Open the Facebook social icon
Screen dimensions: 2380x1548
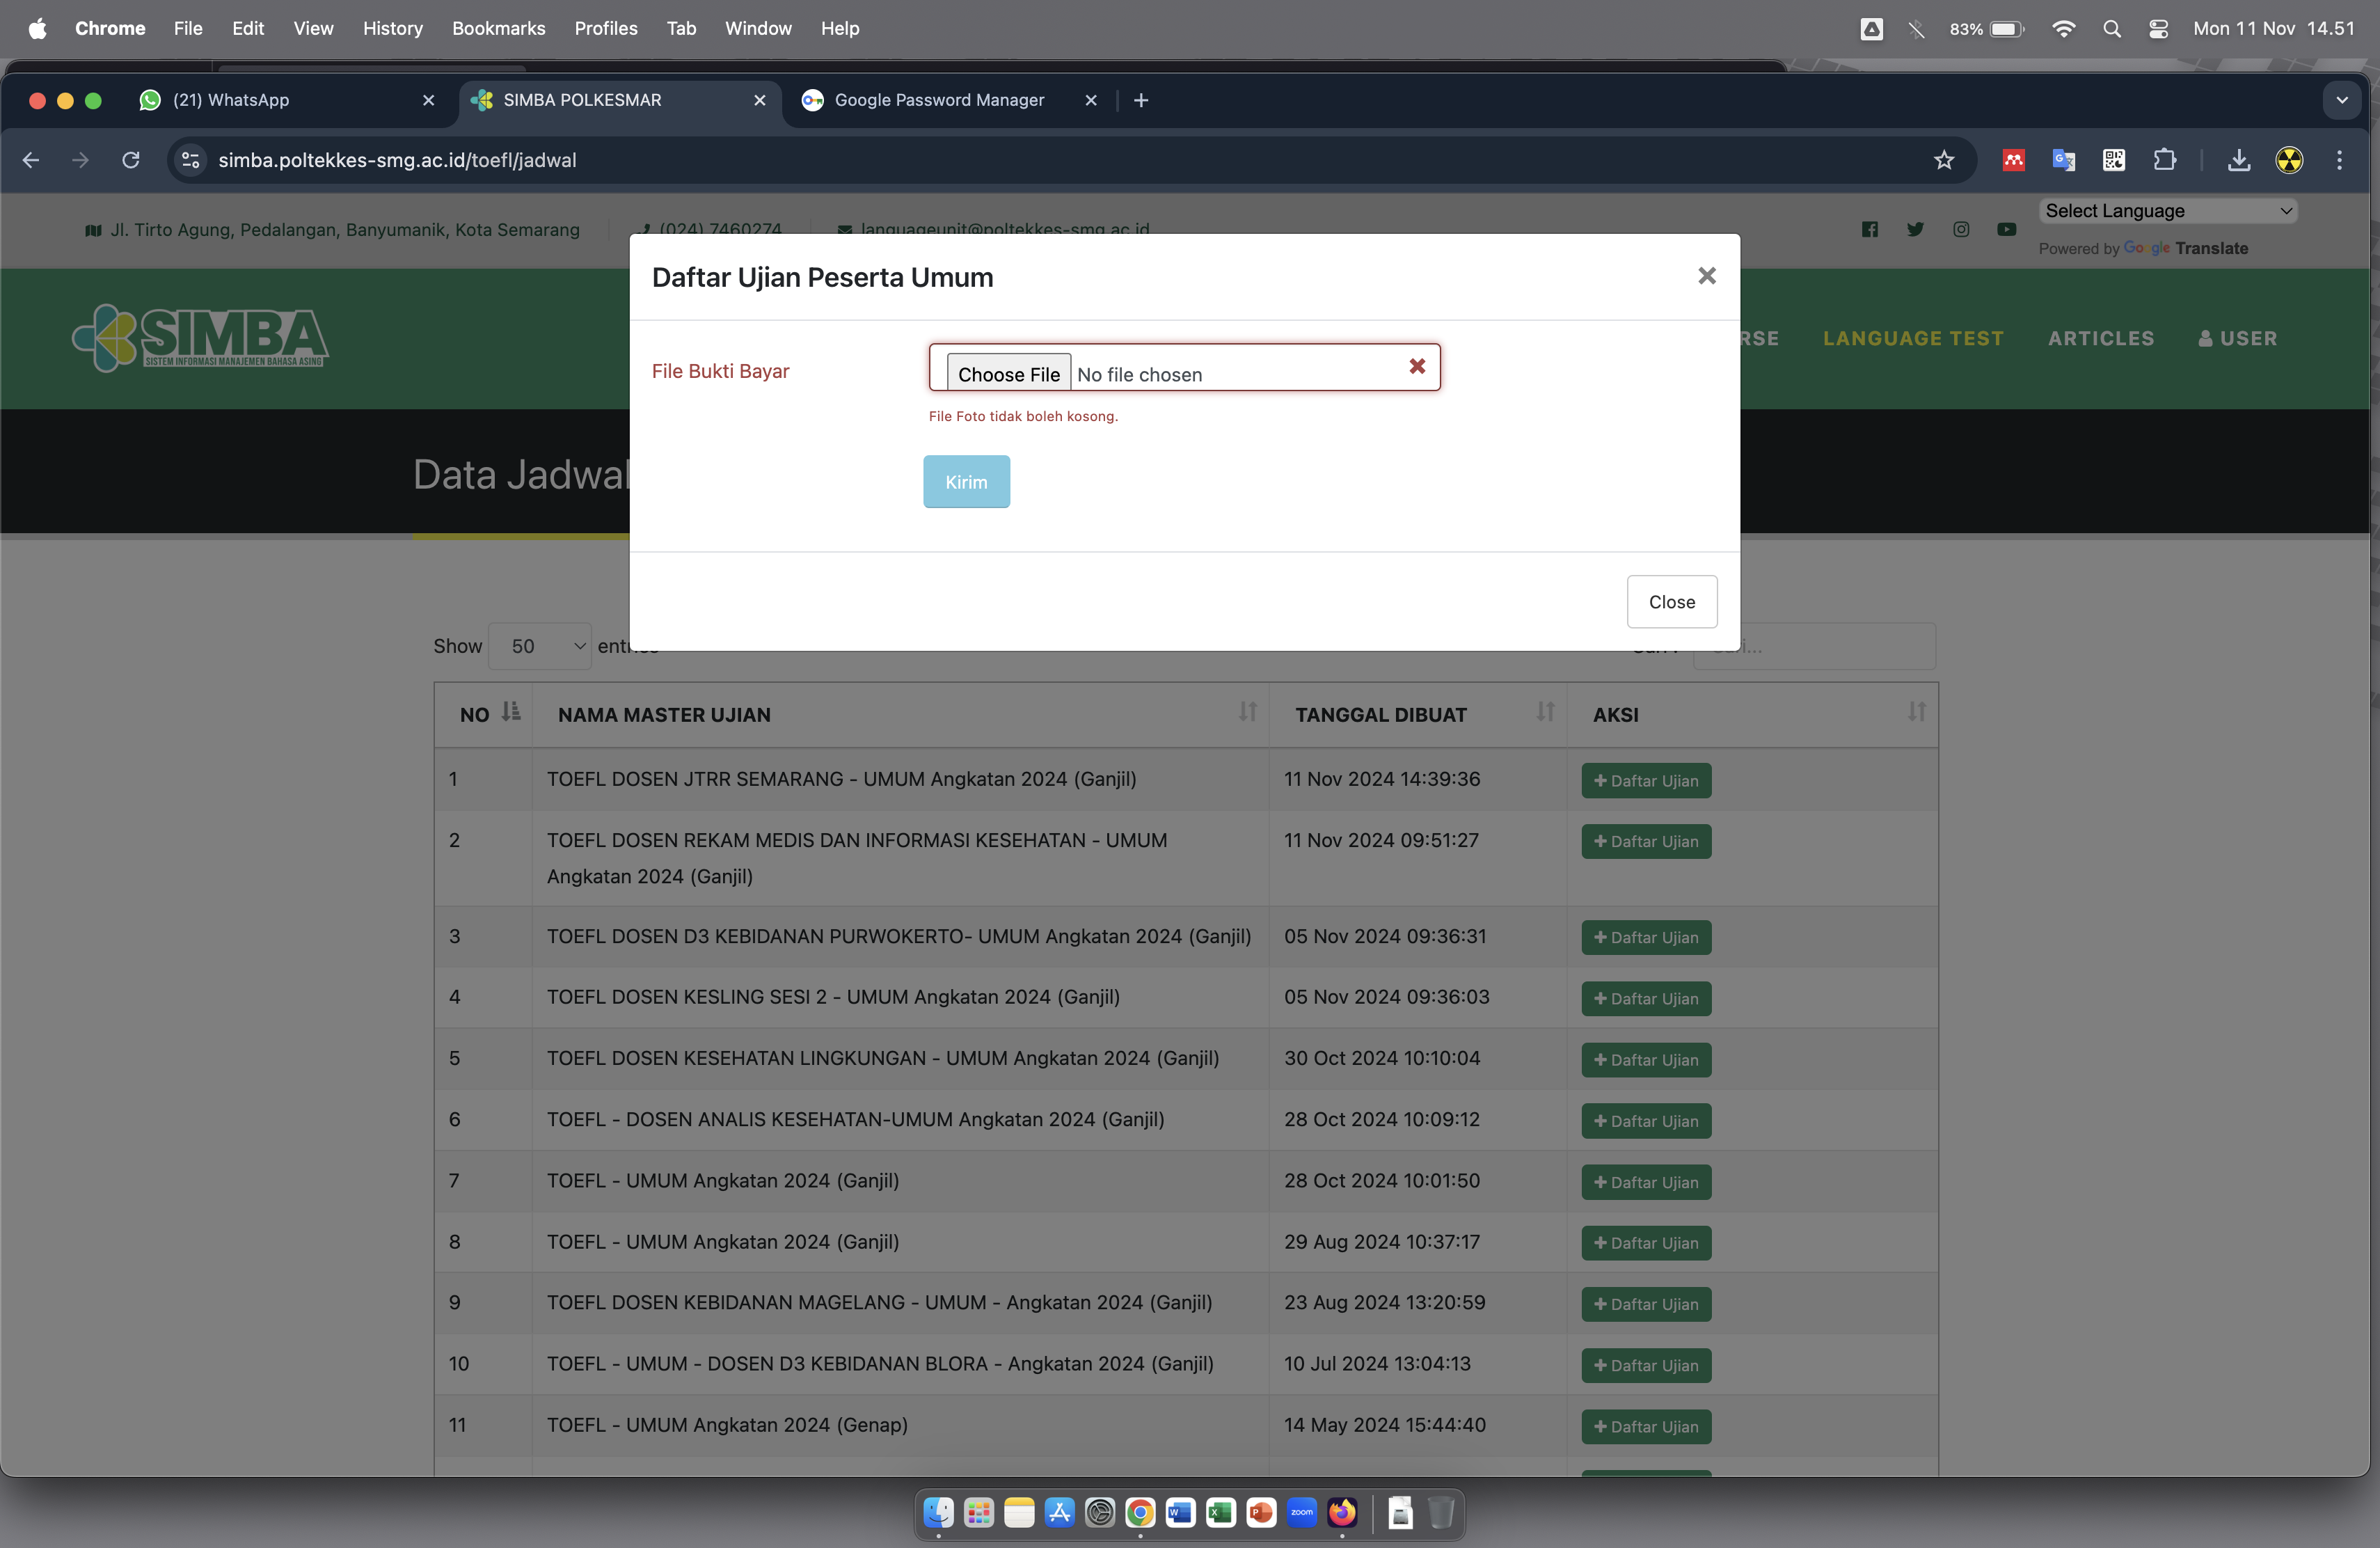pos(1869,229)
